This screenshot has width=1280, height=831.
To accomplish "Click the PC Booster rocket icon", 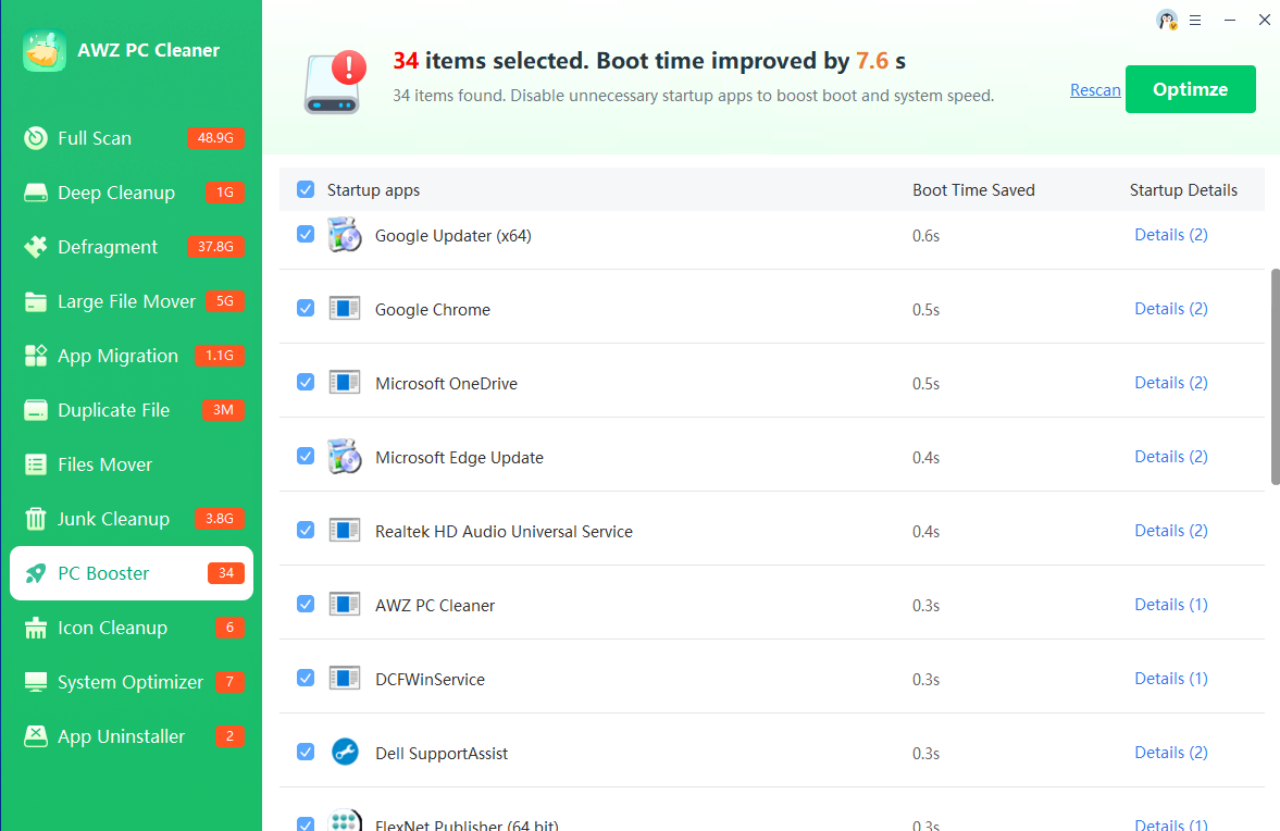I will [36, 573].
